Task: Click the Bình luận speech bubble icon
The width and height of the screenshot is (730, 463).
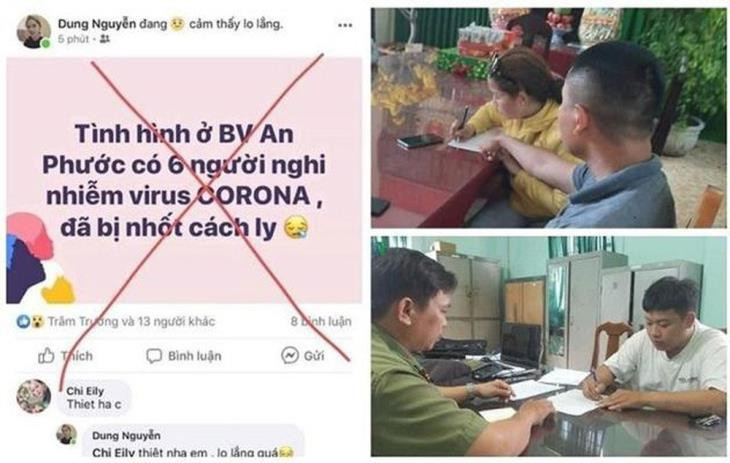Action: (x=154, y=356)
